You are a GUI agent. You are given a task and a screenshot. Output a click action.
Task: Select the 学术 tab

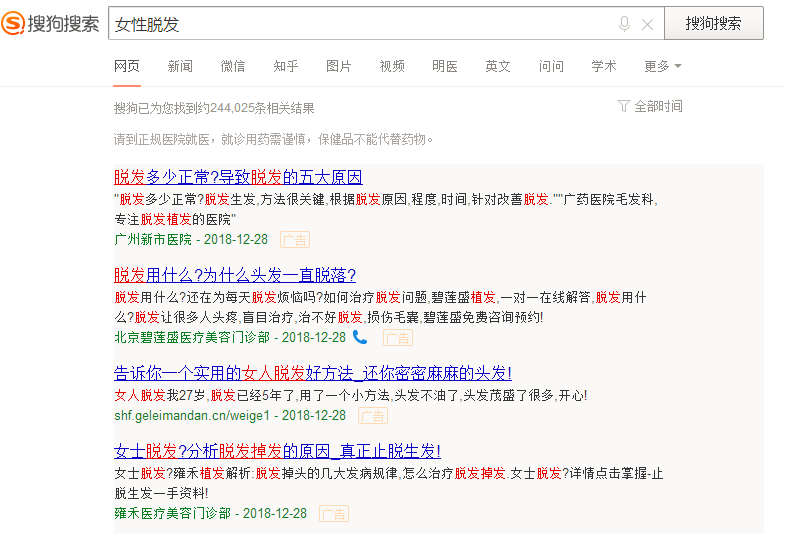pos(604,66)
